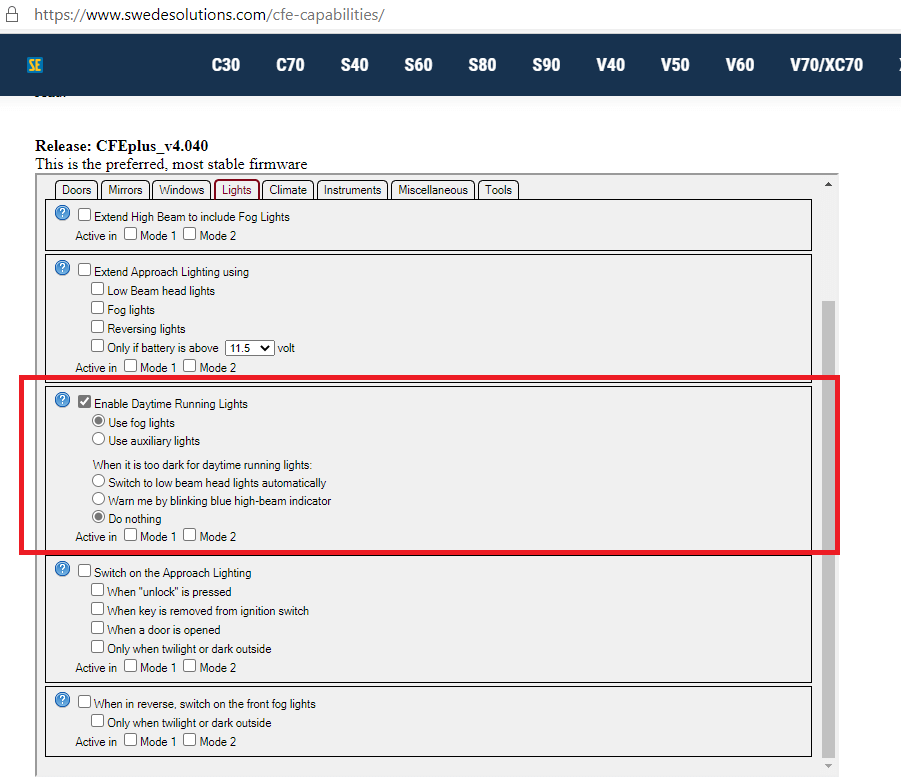Open the V50 model page
Screen dimensions: 901x777
[x=675, y=65]
